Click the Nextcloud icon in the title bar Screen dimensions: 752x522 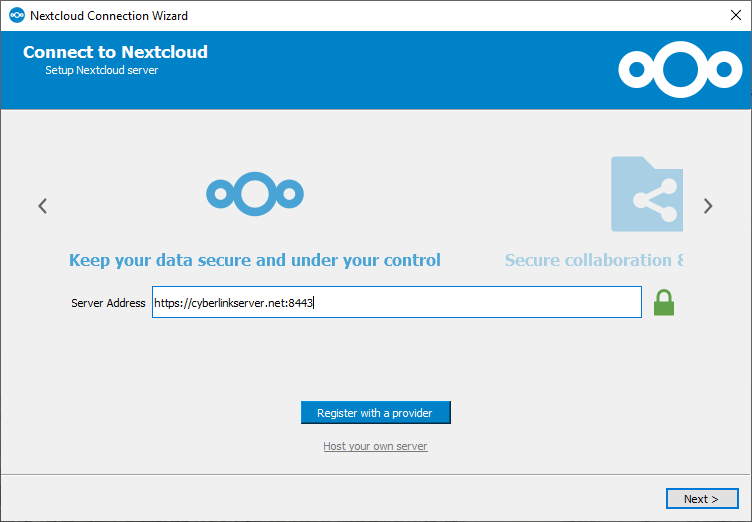click(x=17, y=15)
